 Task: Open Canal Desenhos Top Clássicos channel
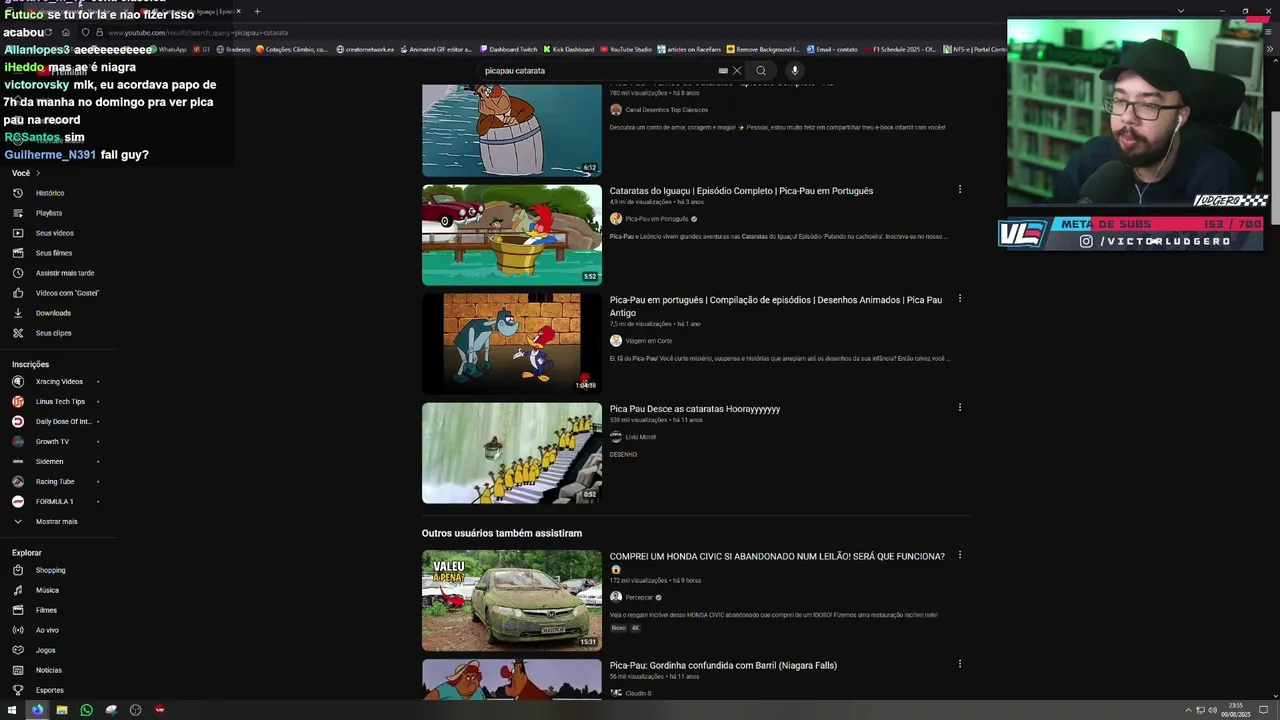tap(666, 110)
